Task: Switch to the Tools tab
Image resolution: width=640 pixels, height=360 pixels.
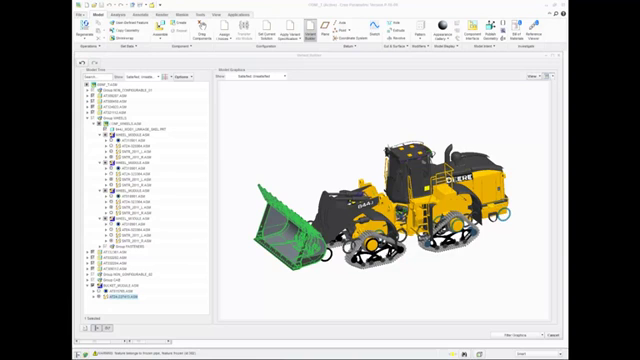Action: (200, 15)
